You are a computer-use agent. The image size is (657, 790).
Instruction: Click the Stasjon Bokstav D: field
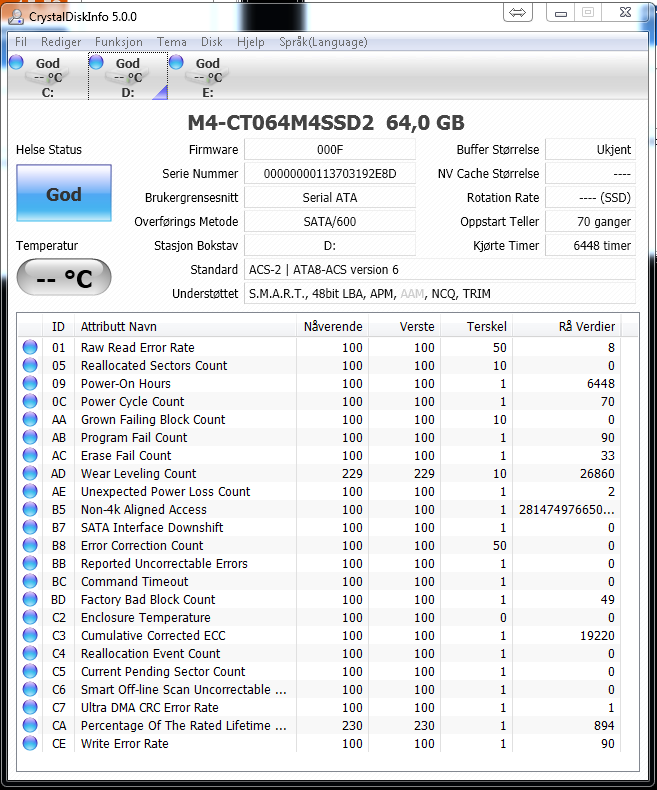point(330,246)
